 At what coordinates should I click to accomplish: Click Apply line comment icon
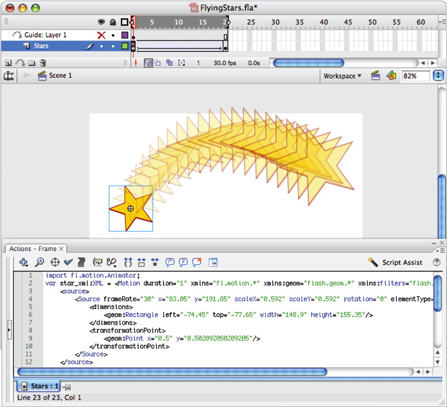tap(183, 262)
